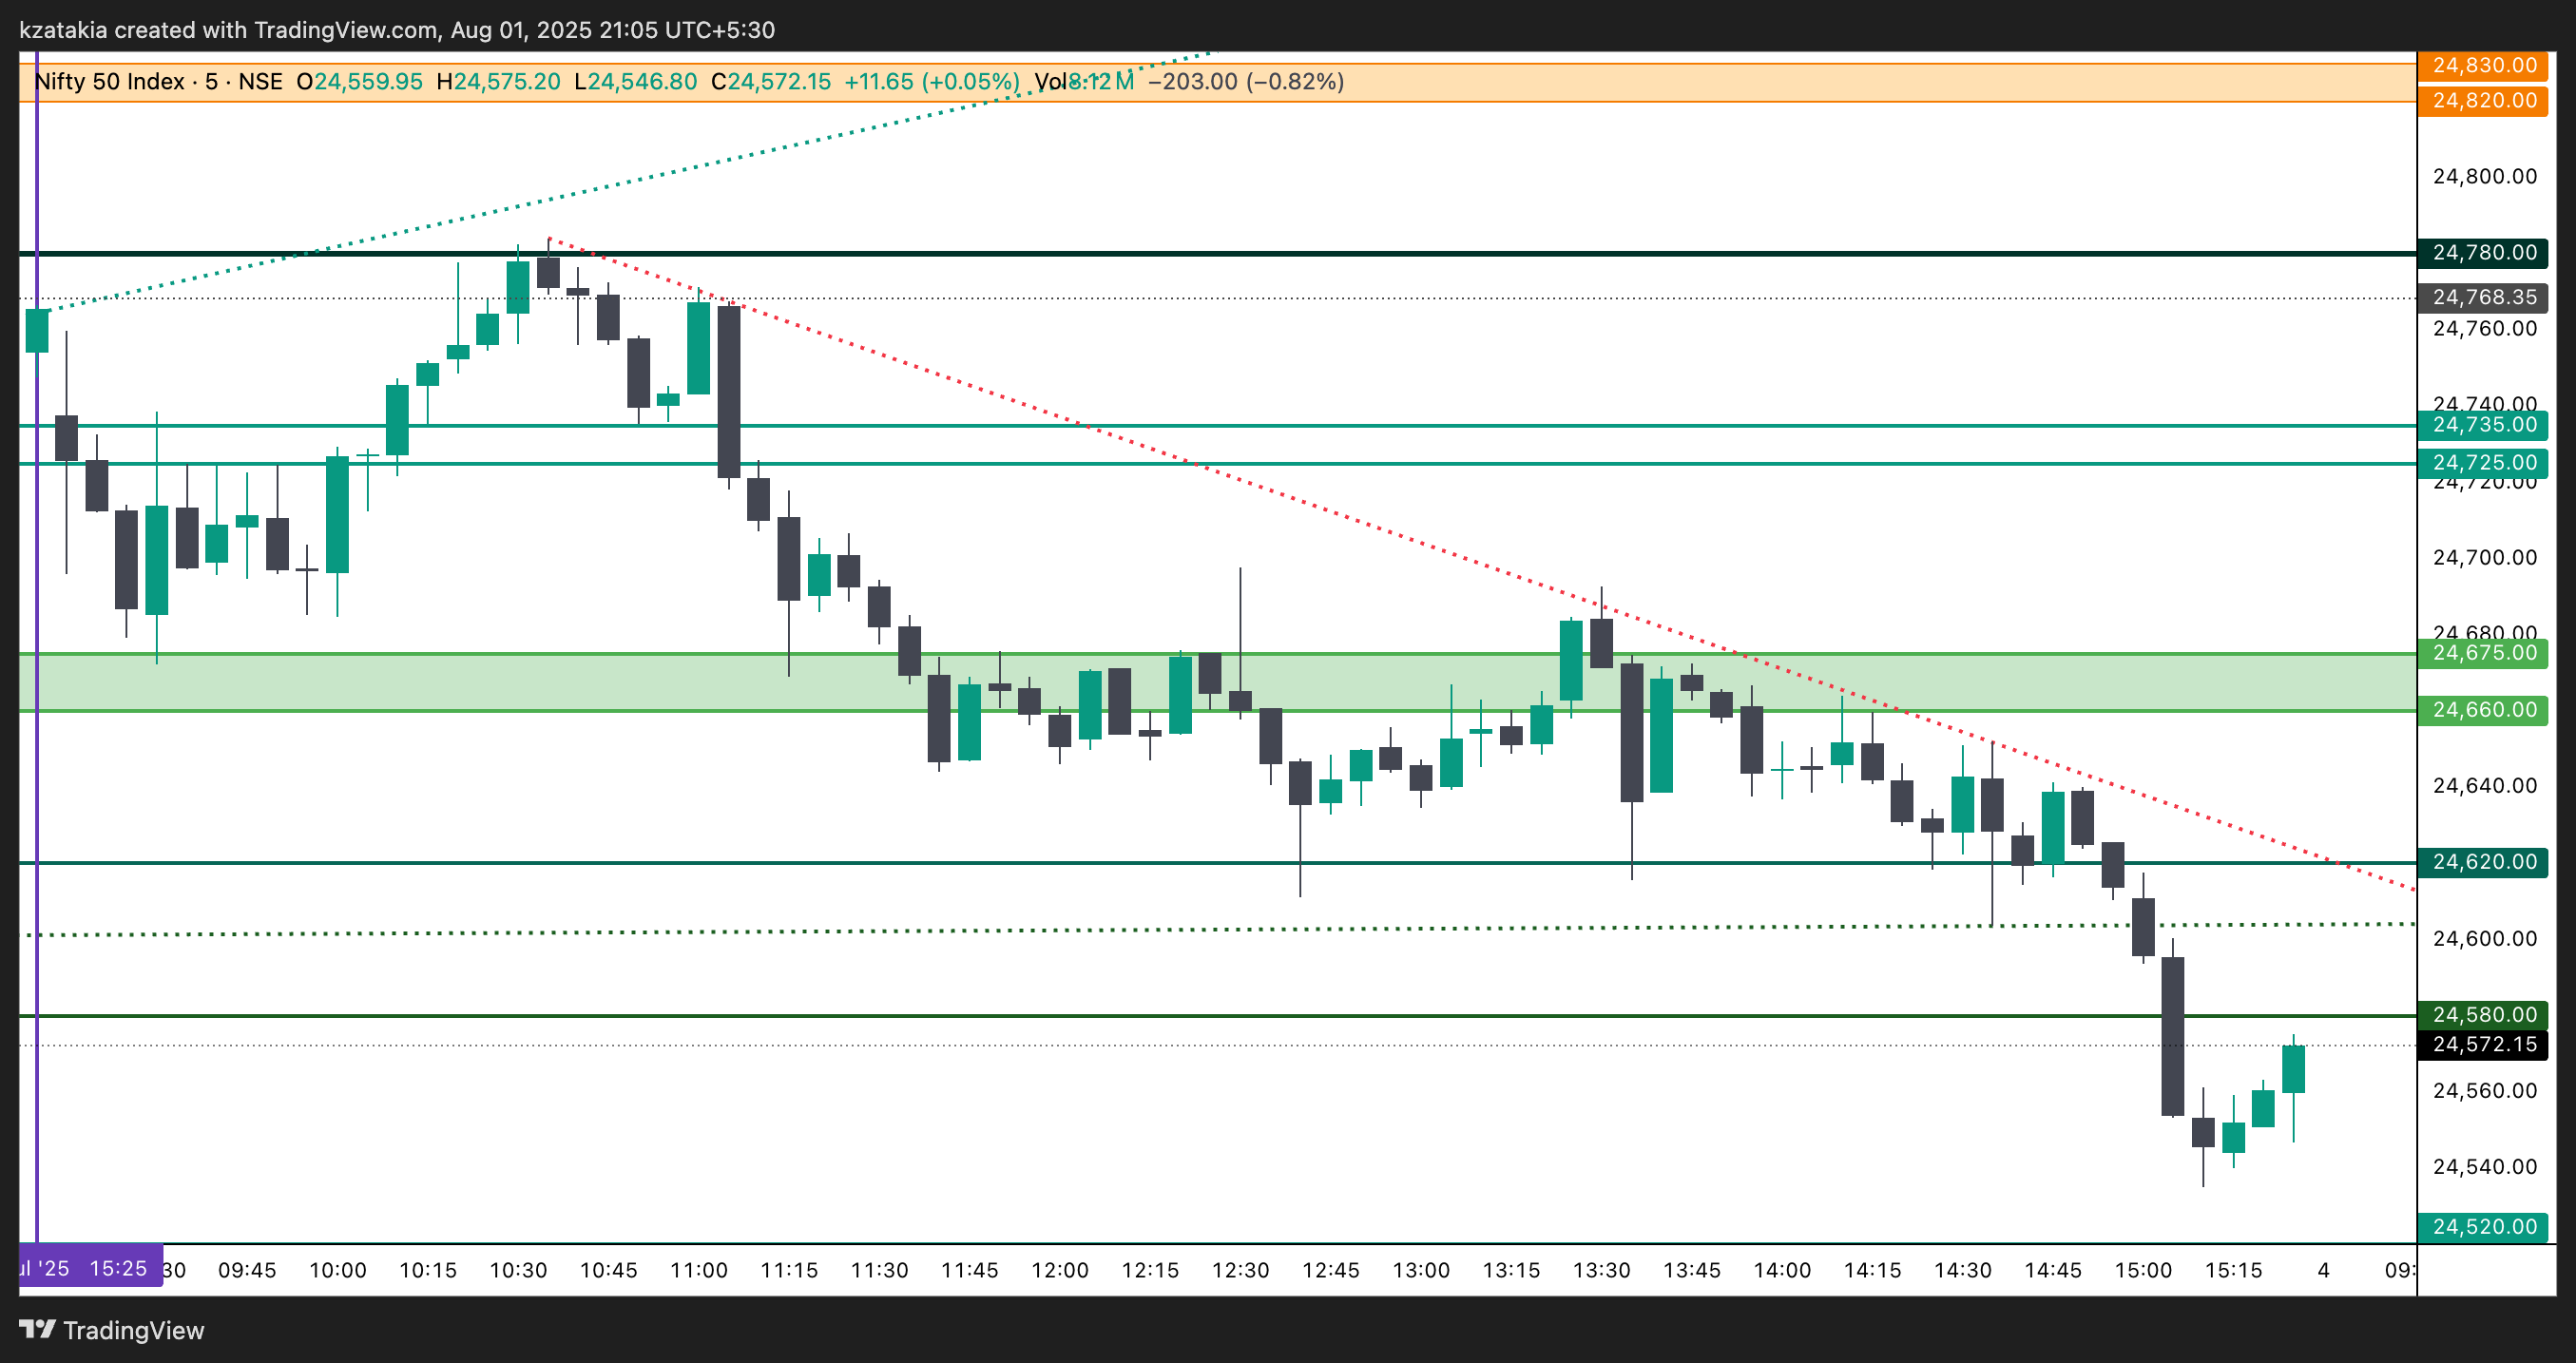The width and height of the screenshot is (2576, 1363).
Task: Select the 24,780.00 dark level label
Action: click(x=2484, y=252)
